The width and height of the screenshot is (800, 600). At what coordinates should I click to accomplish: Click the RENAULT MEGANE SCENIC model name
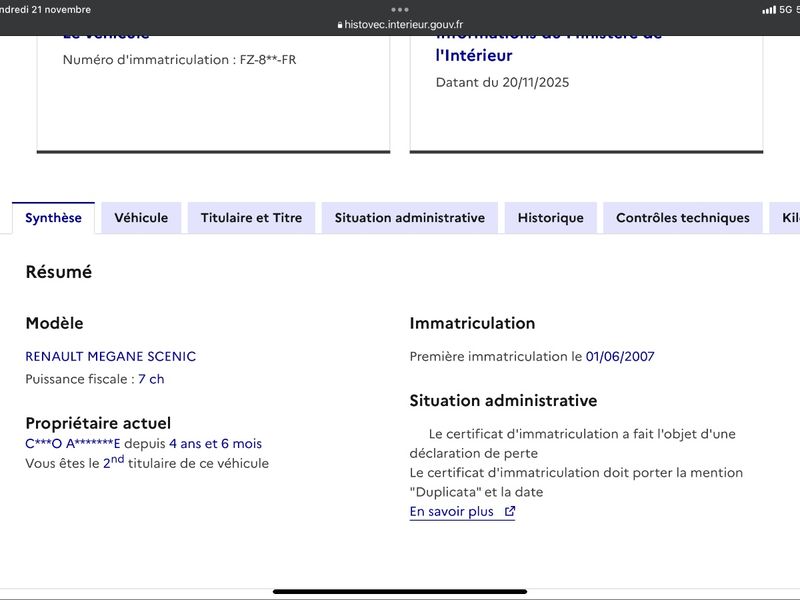pos(110,356)
